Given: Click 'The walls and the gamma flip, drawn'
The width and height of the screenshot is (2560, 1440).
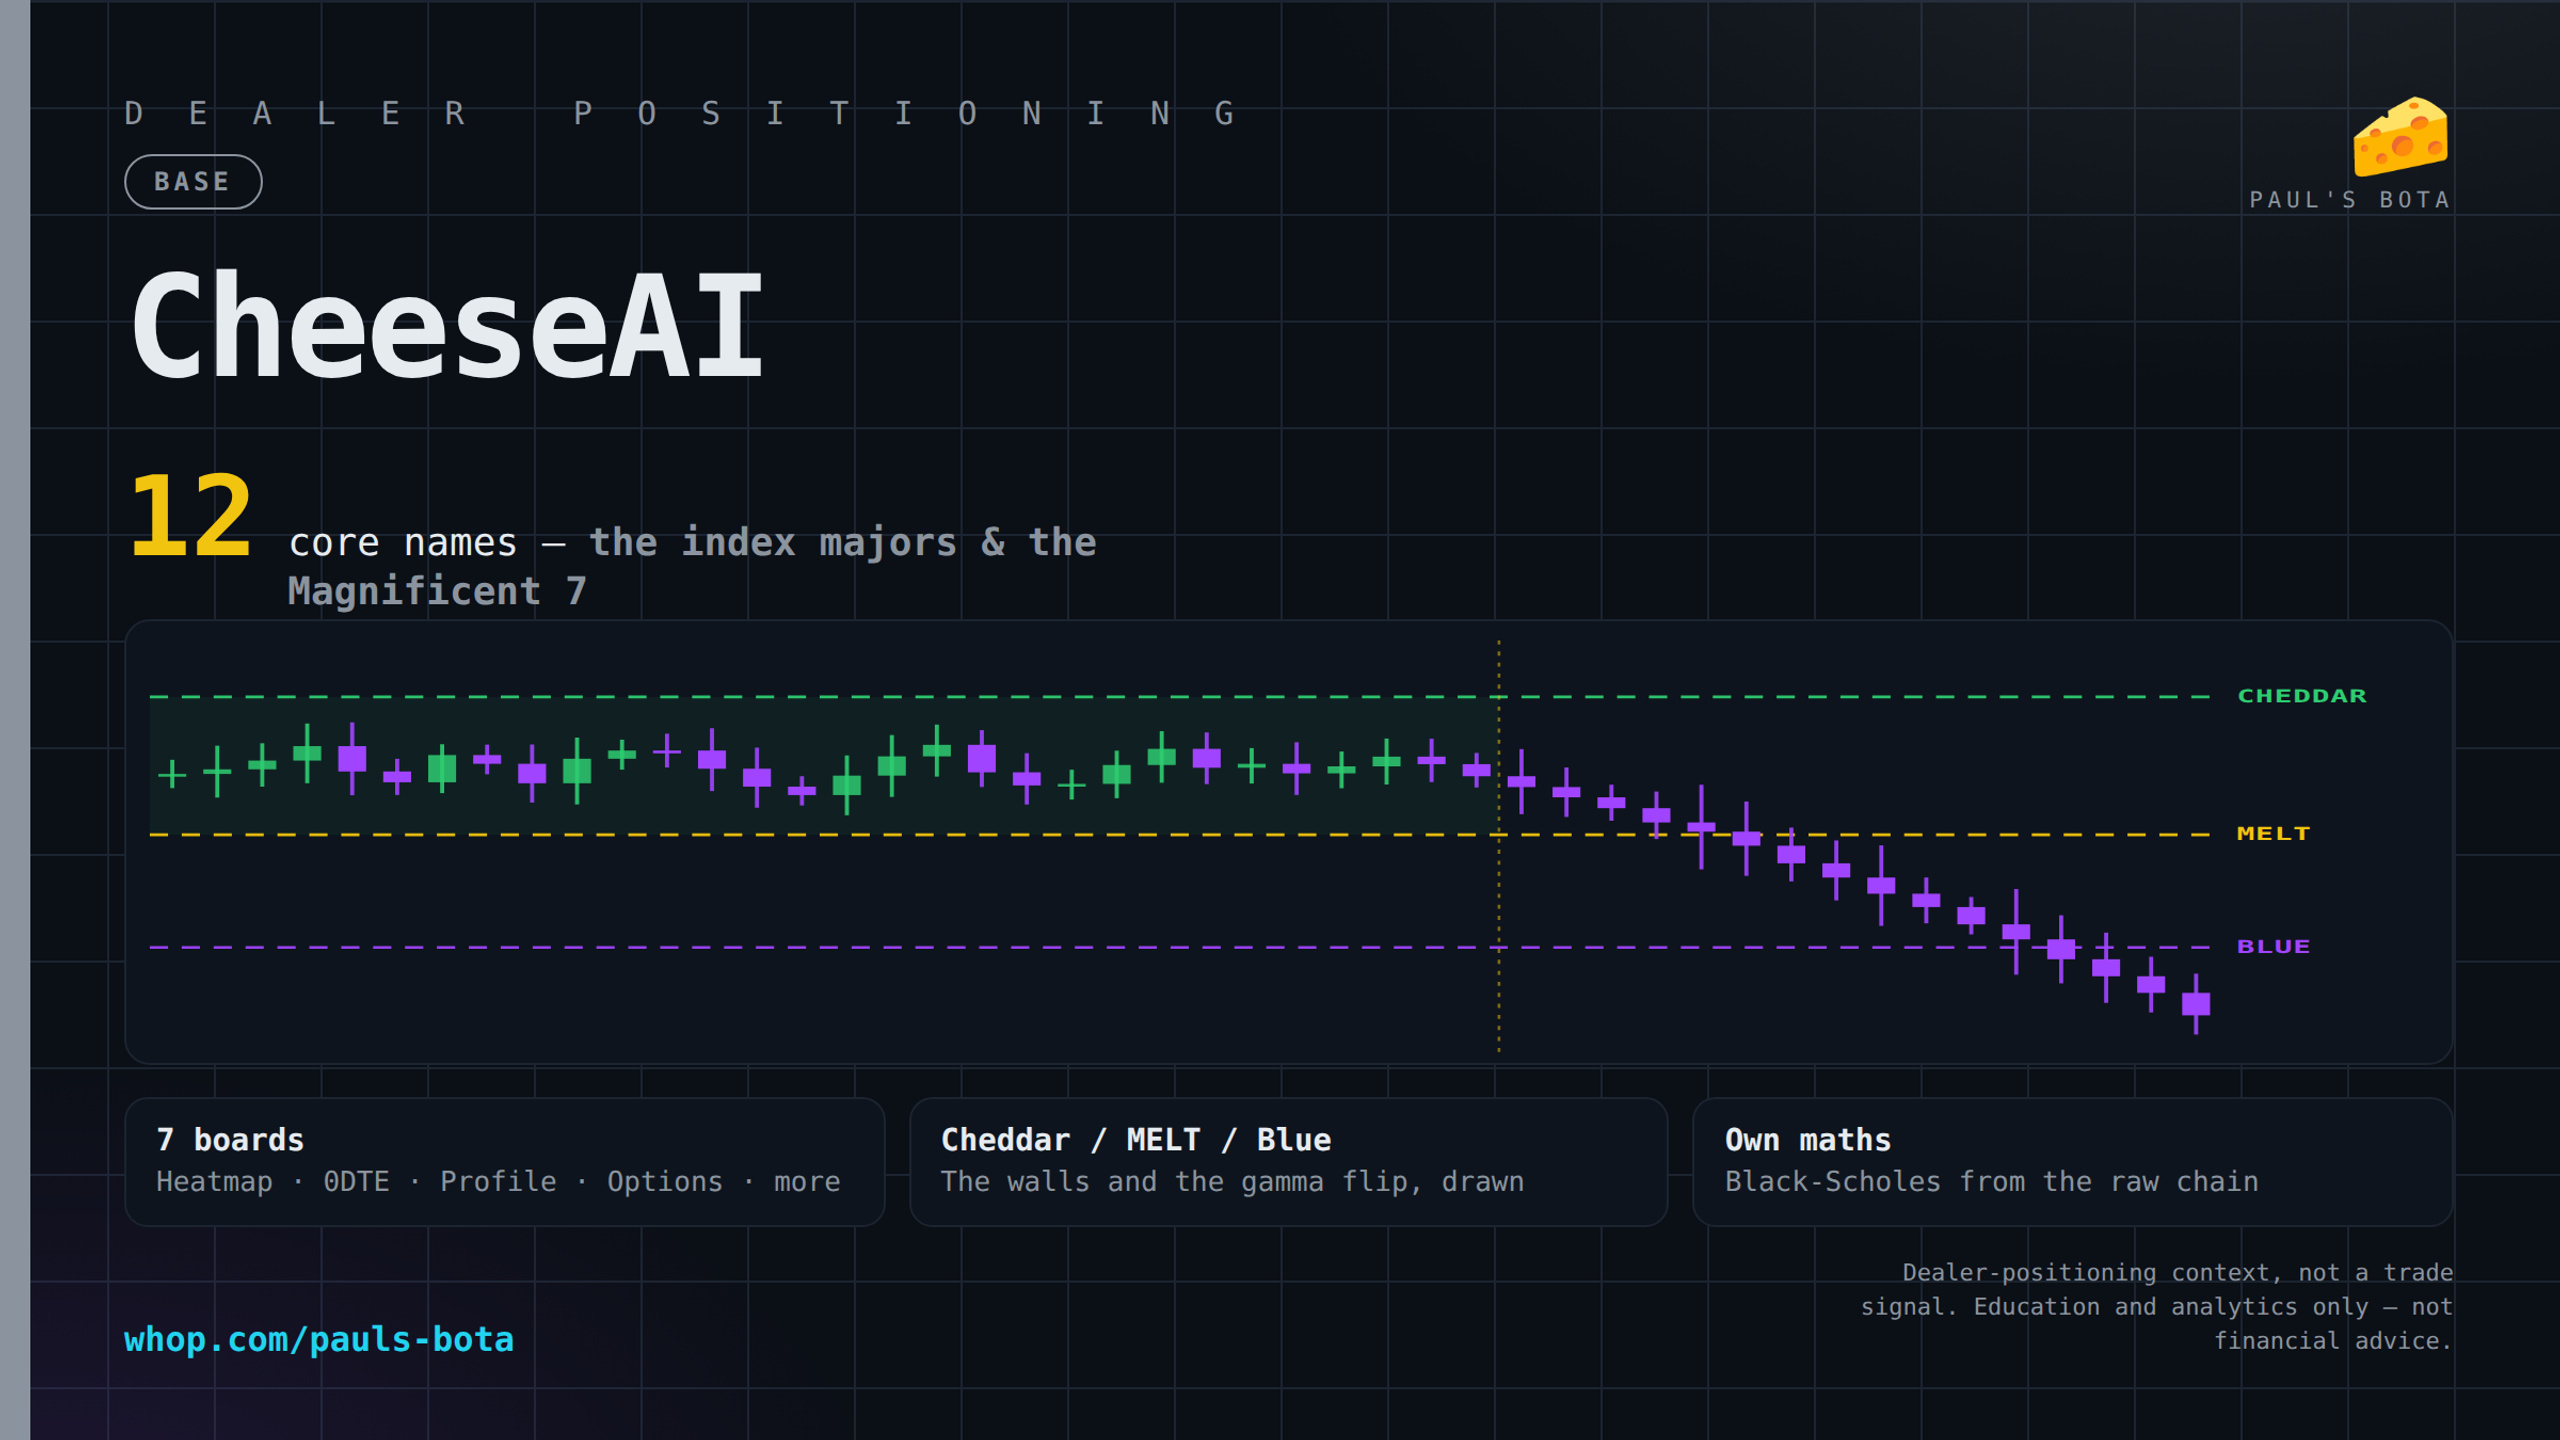Looking at the screenshot, I should (x=1232, y=1182).
